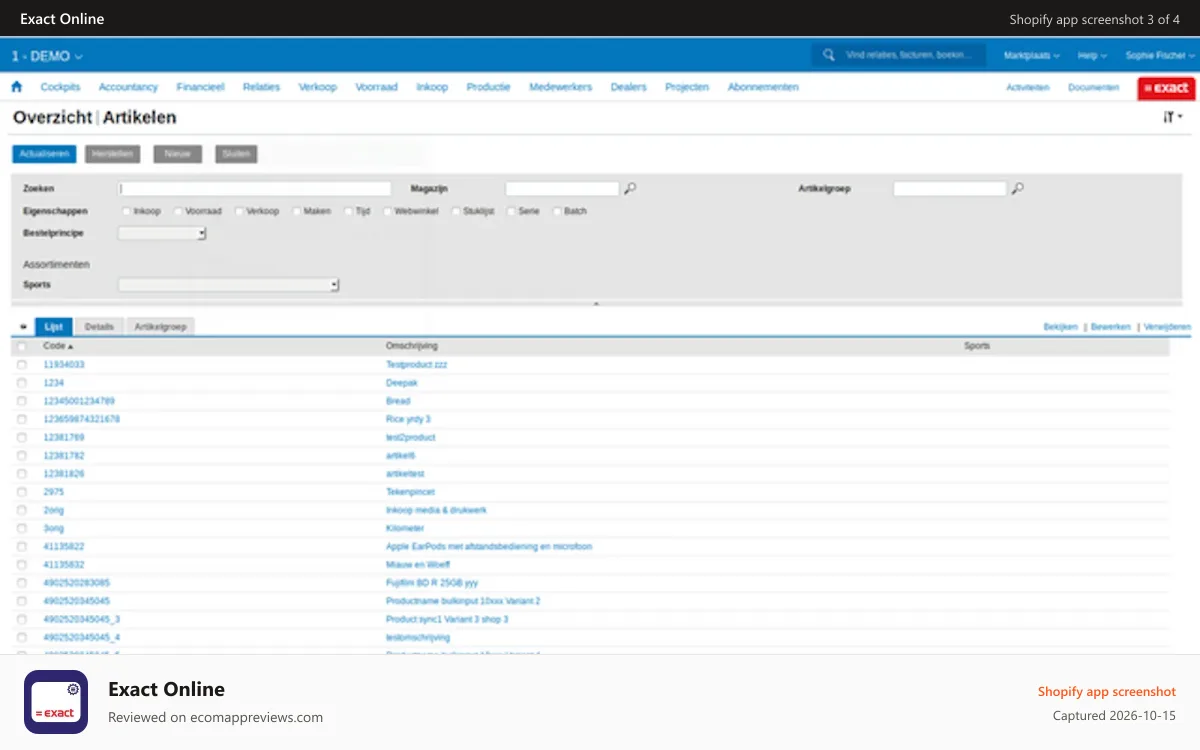
Task: Open the Marktplaats dropdown menu
Action: click(x=1033, y=56)
